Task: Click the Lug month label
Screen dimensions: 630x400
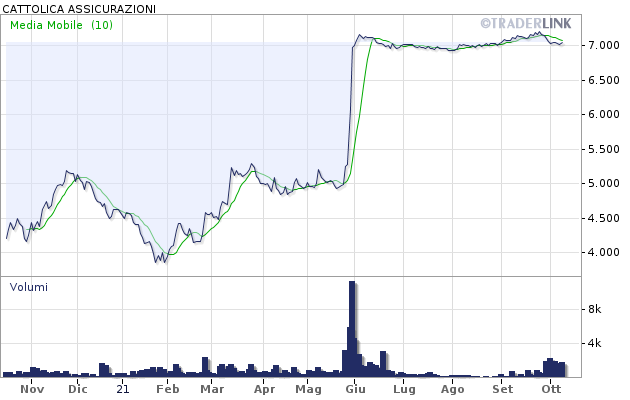Action: coord(404,390)
